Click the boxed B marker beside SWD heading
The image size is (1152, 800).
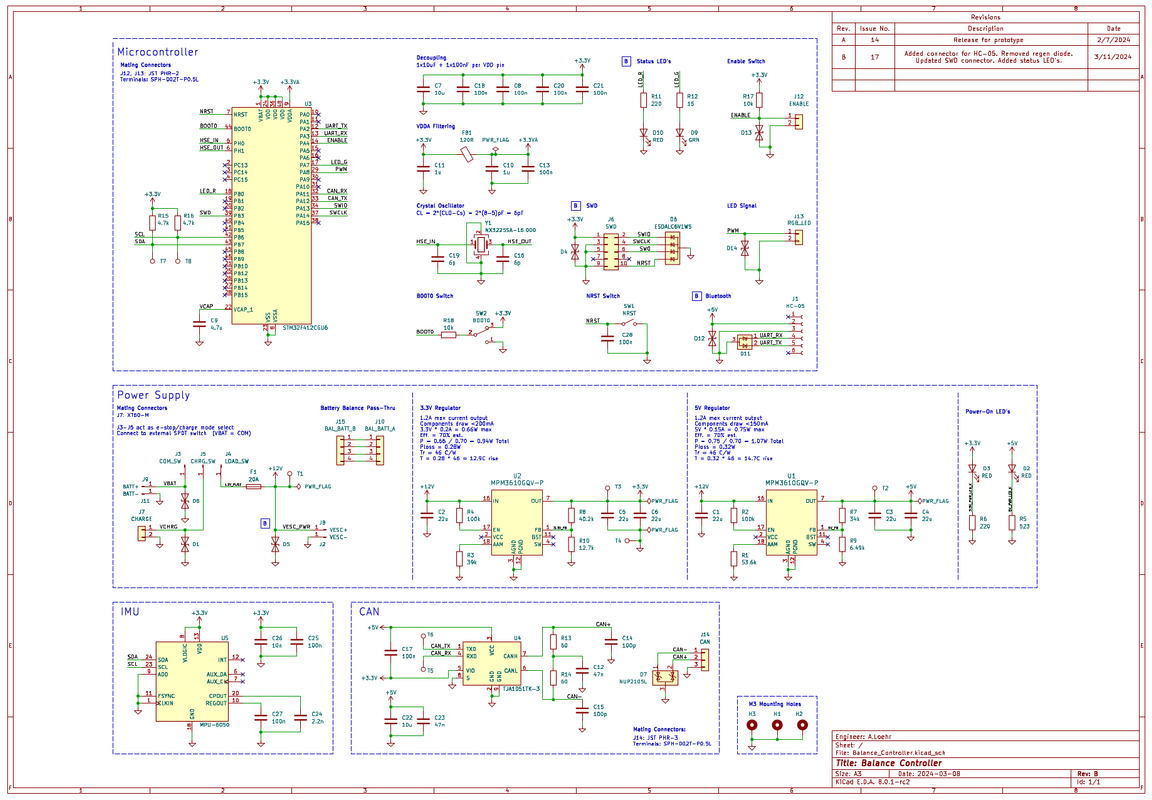click(576, 206)
